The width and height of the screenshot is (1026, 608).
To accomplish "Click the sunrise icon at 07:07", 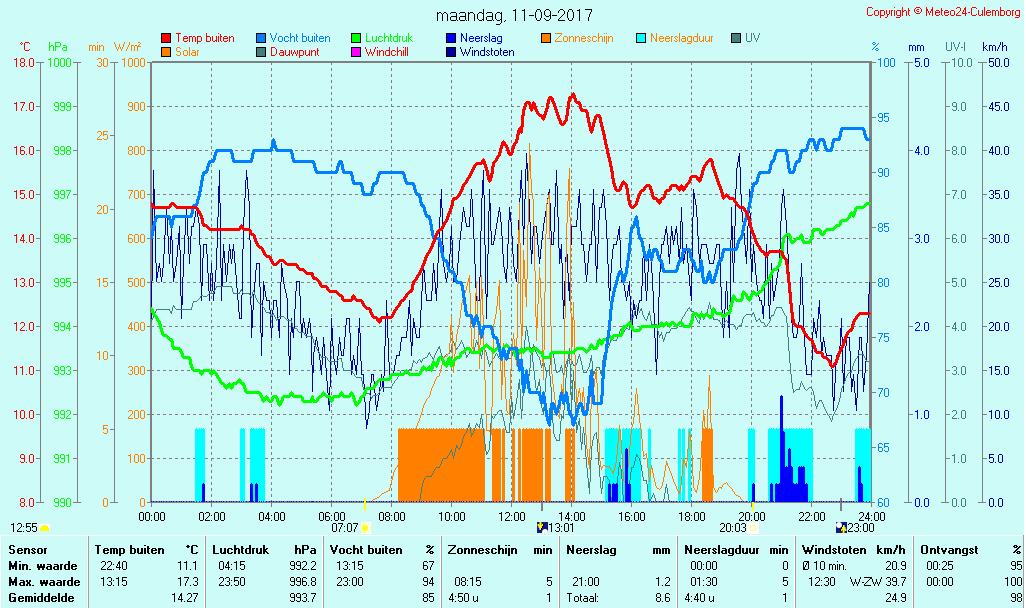I will click(x=366, y=527).
